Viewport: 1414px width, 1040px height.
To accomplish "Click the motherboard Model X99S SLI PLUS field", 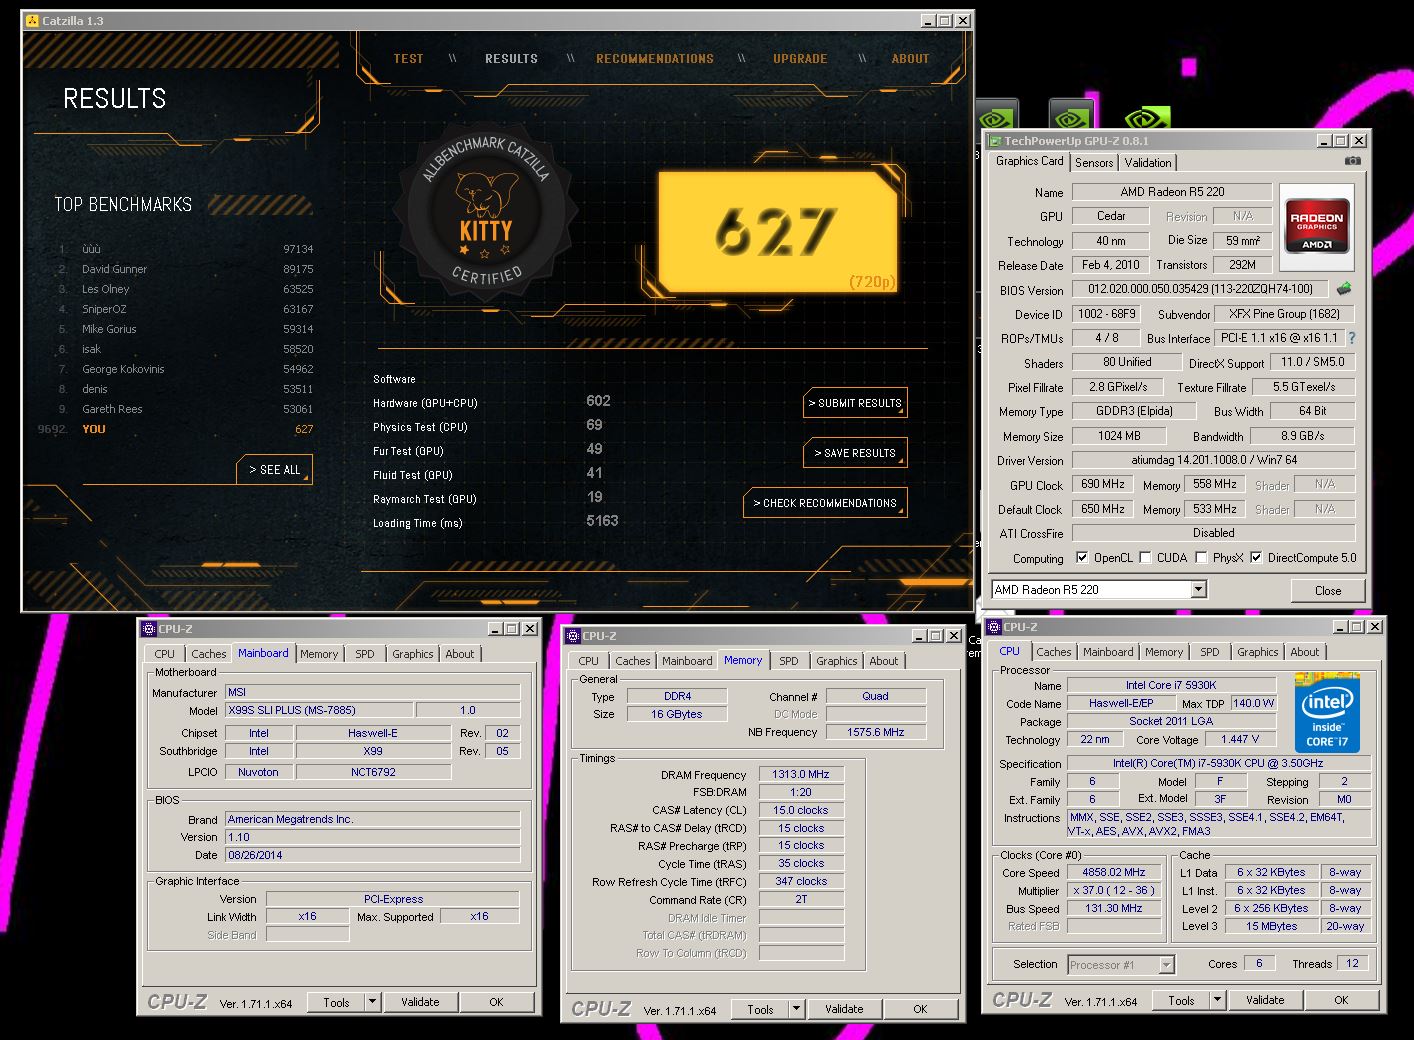I will click(318, 710).
